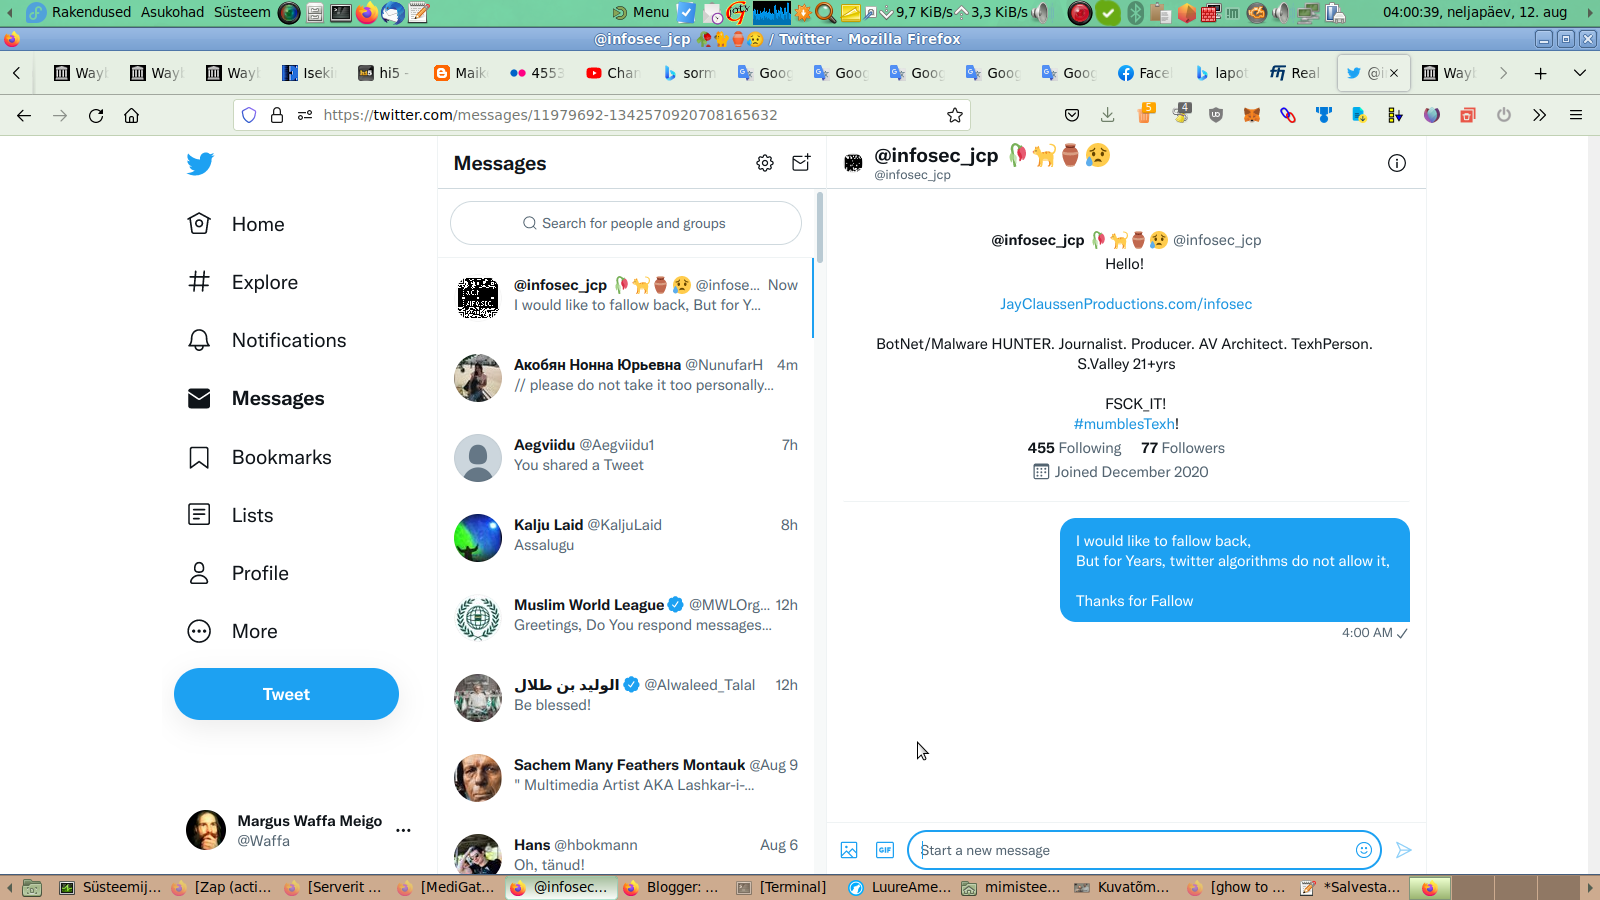
Task: Open Notifications in sidebar
Action: 267,340
